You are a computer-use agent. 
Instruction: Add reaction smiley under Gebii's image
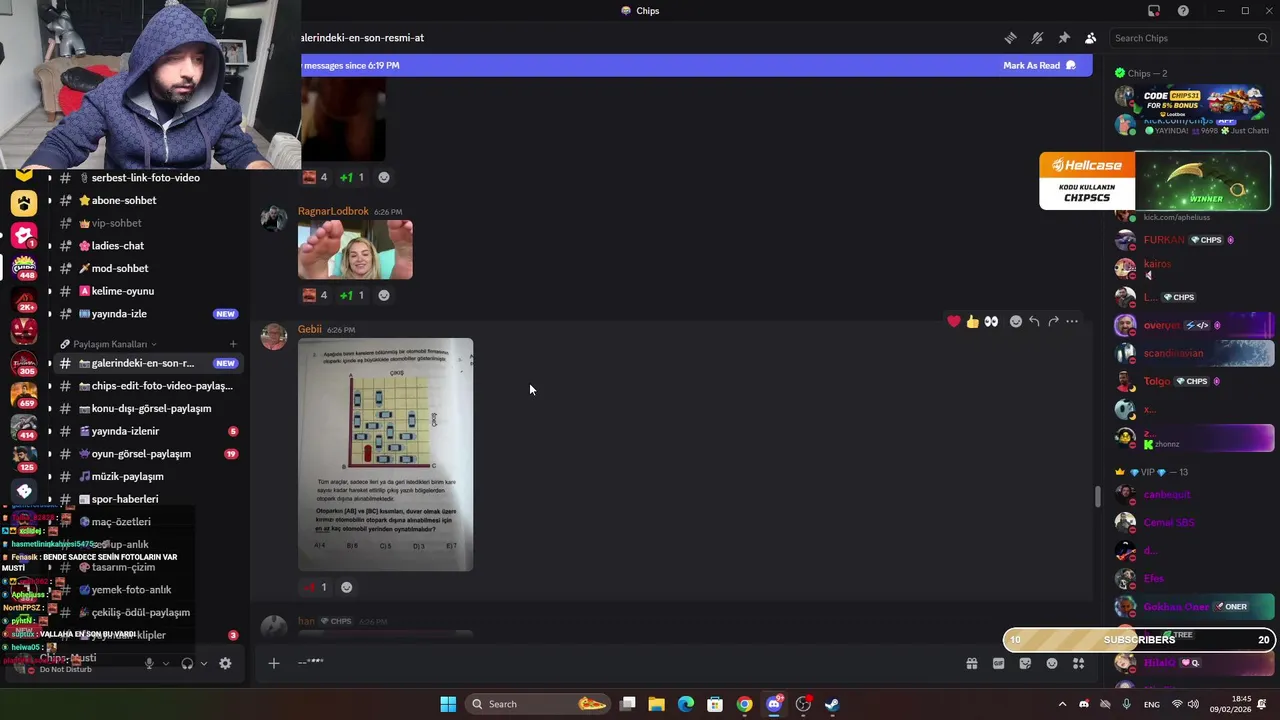pyautogui.click(x=347, y=587)
